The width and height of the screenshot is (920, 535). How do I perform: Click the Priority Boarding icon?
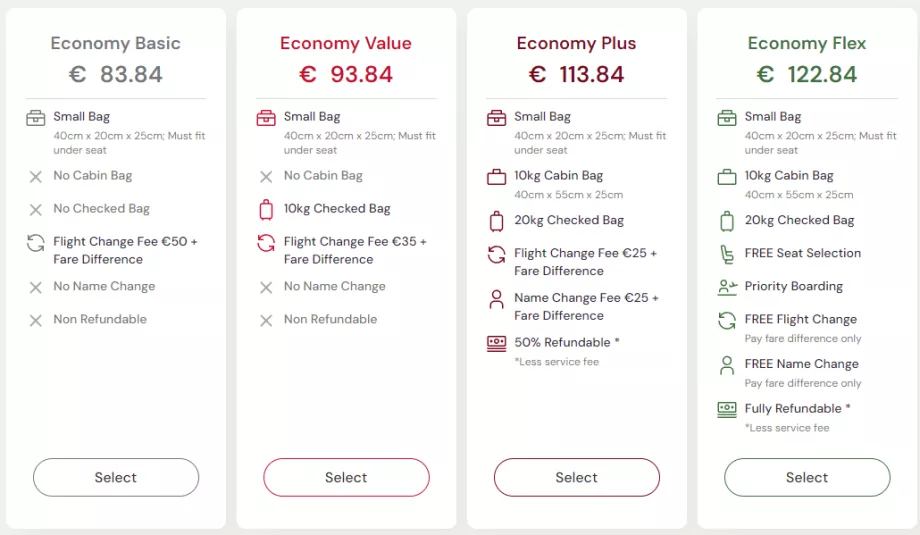(727, 287)
